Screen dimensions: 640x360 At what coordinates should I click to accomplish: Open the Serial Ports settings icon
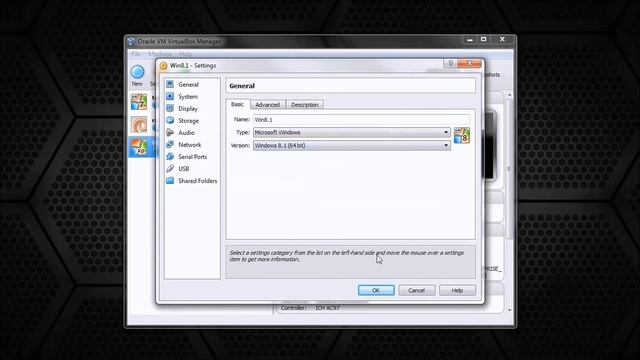click(x=170, y=156)
